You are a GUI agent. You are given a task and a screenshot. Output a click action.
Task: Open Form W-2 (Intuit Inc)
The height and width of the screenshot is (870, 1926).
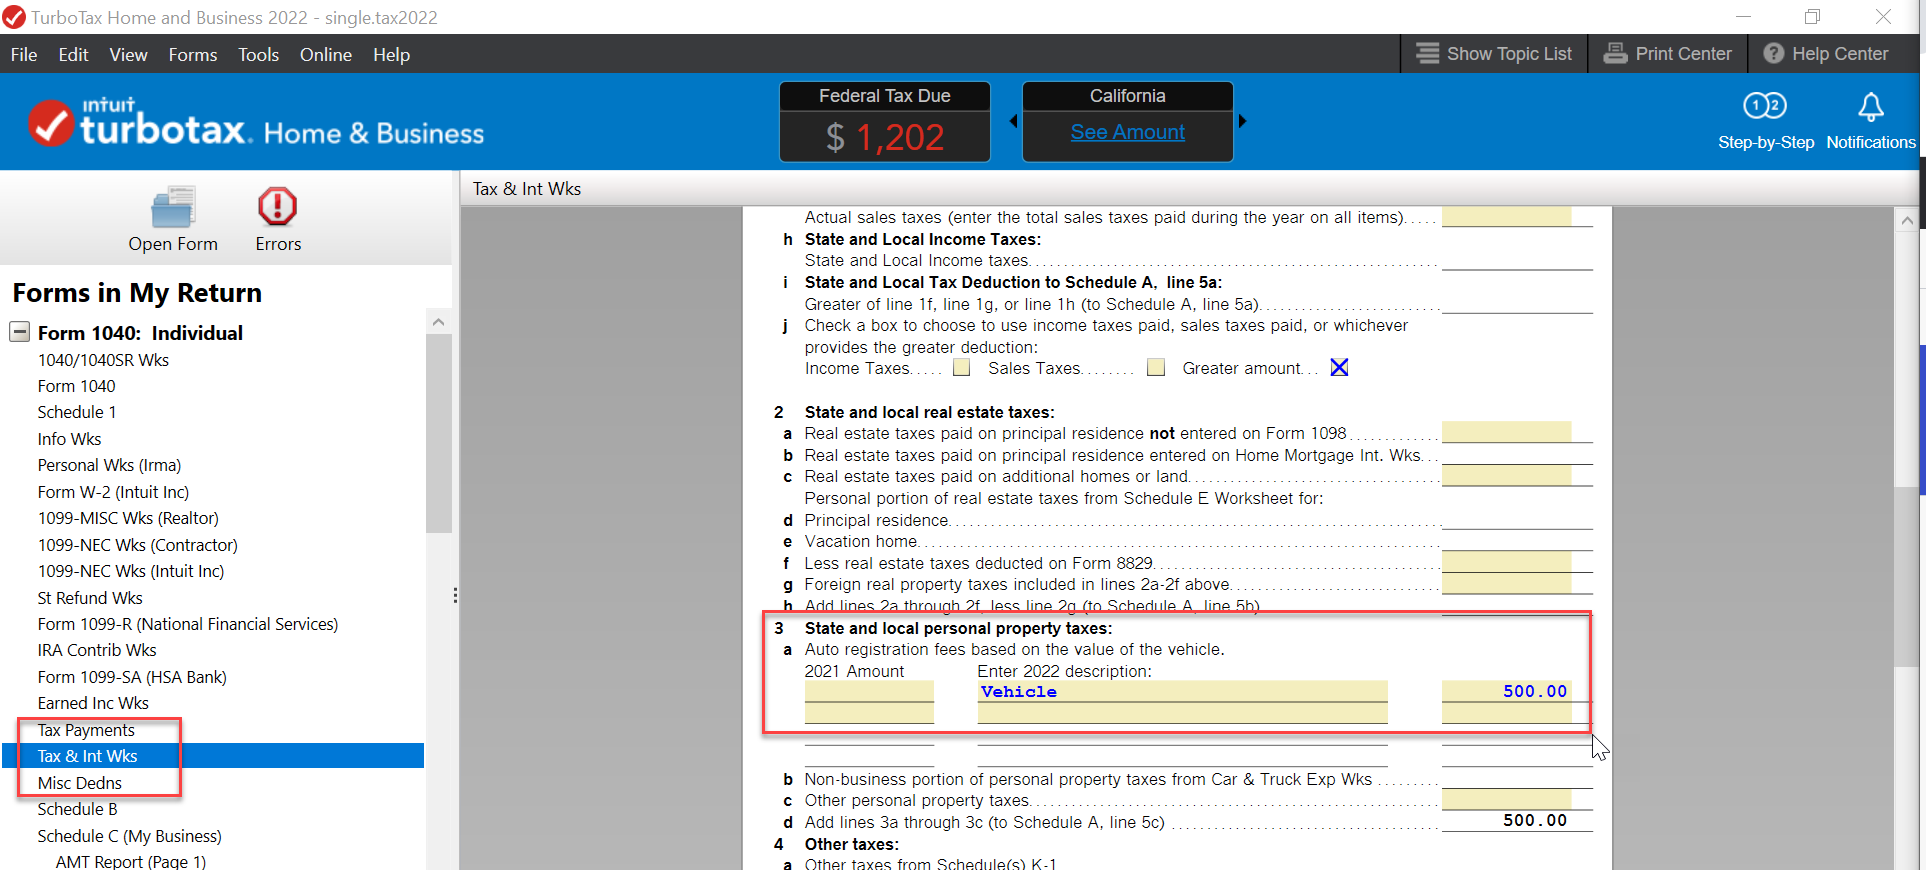(x=113, y=492)
